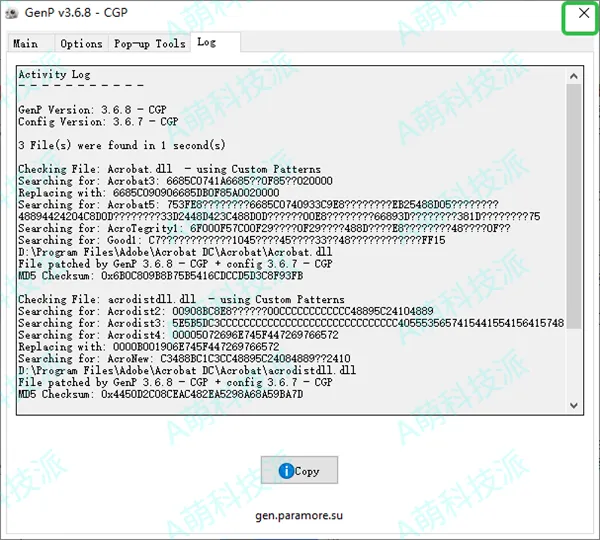Click 'Searching for: AcroNew' line

coord(184,359)
